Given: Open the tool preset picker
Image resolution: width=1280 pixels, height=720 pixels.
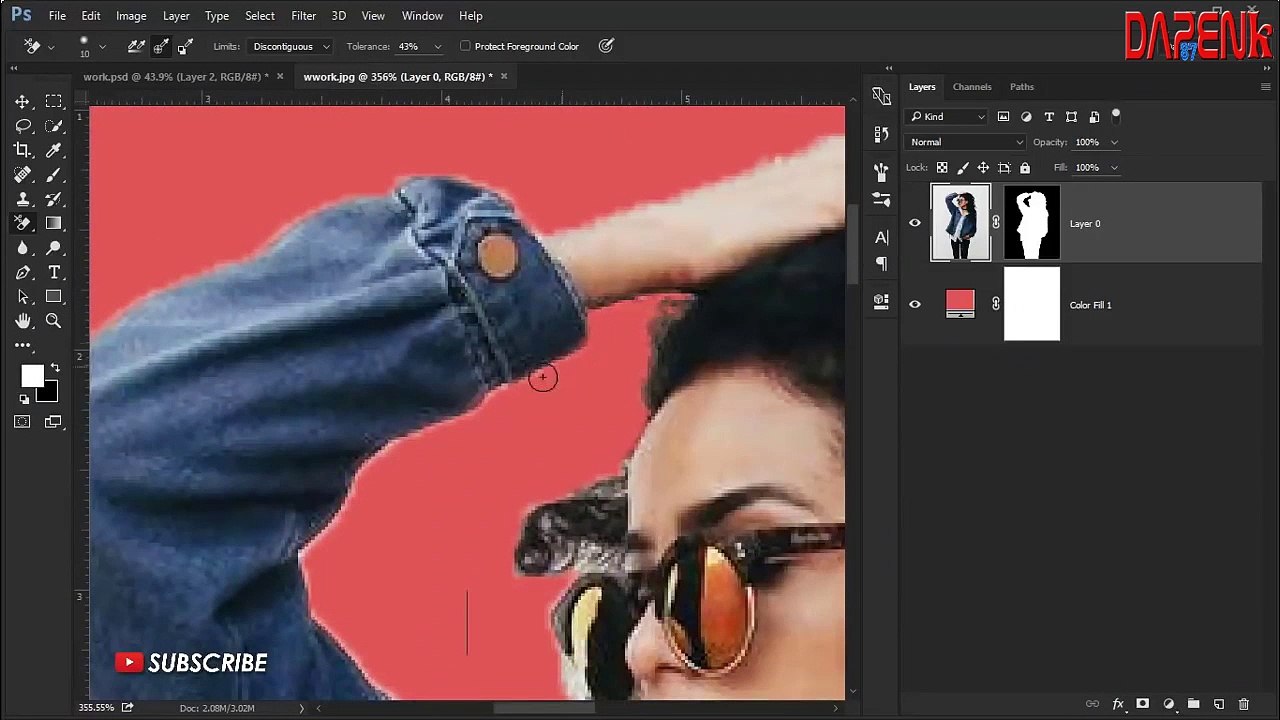Looking at the screenshot, I should (x=38, y=46).
